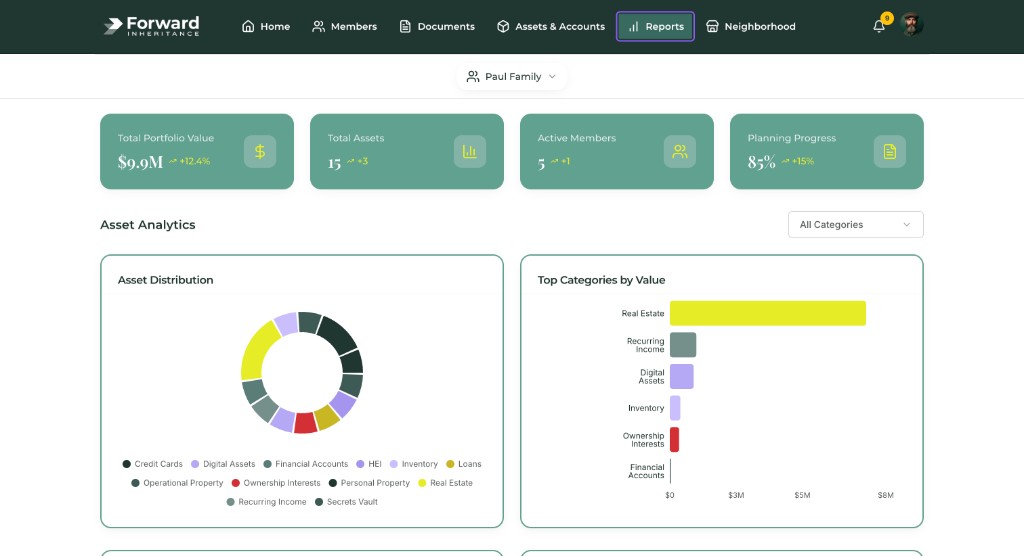Open the Assets & Accounts tab
The width and height of the screenshot is (1024, 556).
pos(550,27)
